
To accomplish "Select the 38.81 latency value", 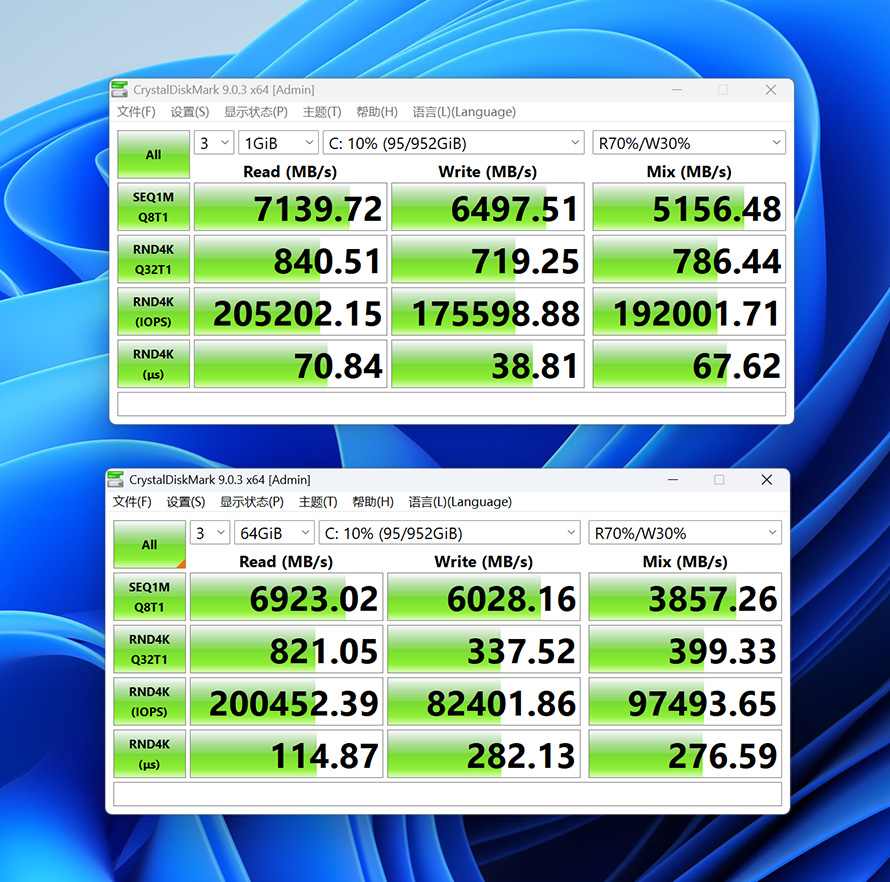I will (488, 364).
